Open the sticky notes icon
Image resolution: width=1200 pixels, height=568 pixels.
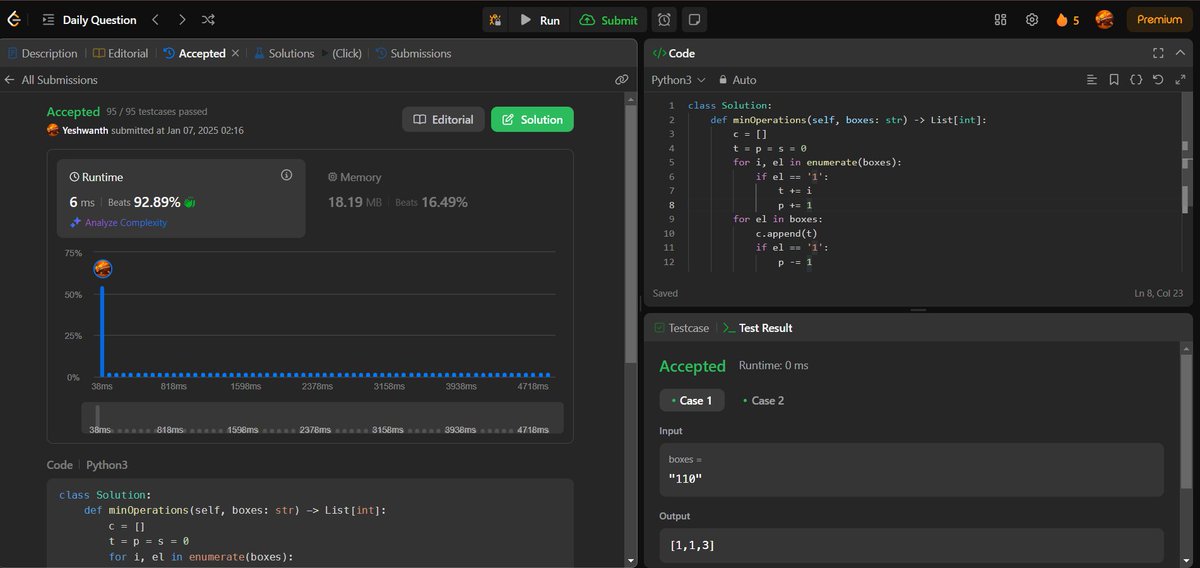click(695, 19)
